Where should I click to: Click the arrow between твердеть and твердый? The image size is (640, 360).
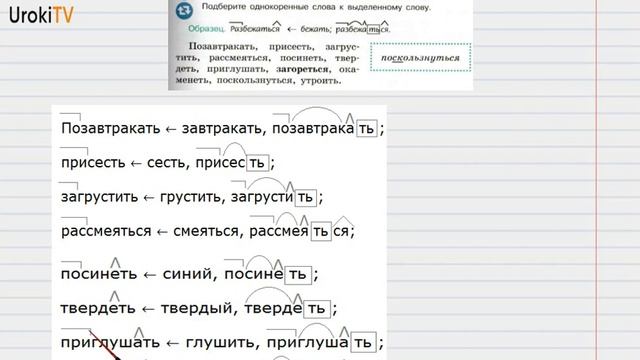[148, 309]
